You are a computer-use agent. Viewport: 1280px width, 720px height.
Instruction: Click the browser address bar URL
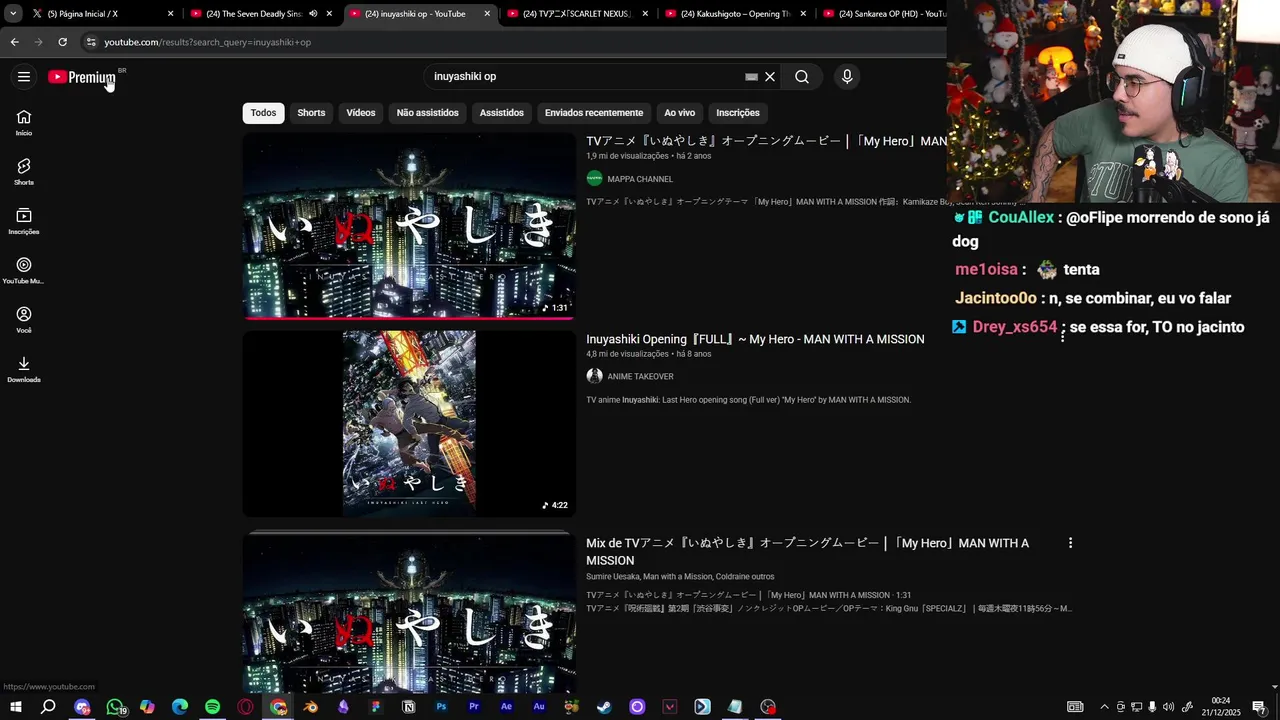[207, 42]
